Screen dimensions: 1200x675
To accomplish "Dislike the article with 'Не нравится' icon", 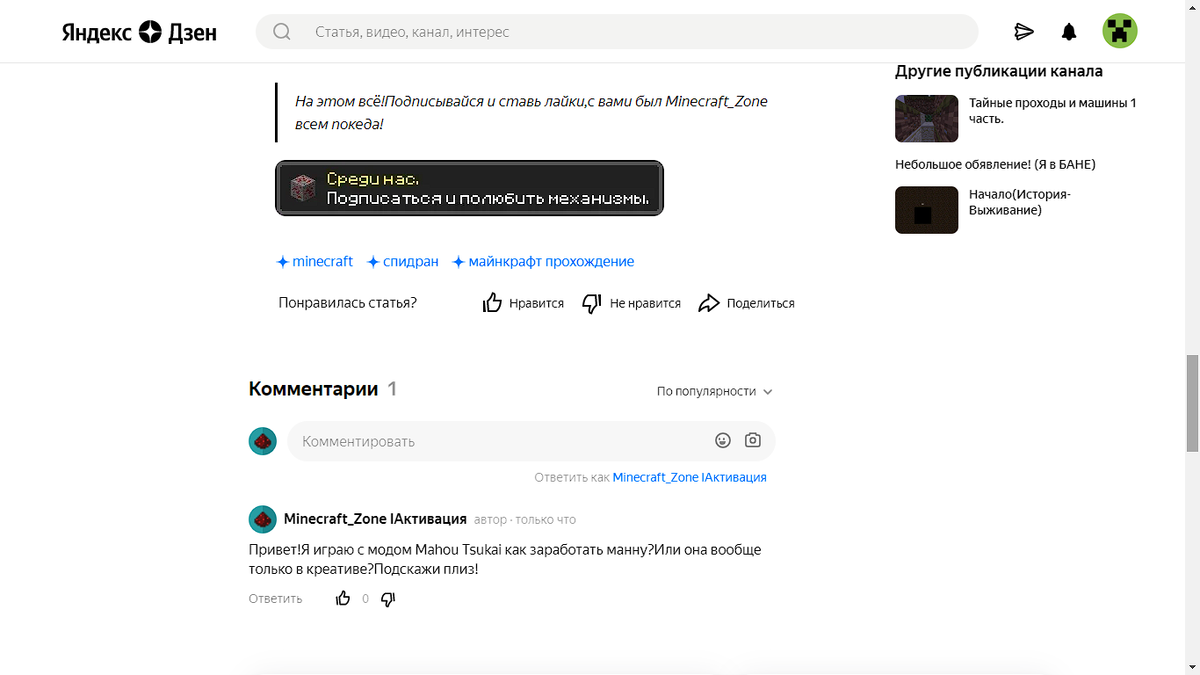I will 631,303.
